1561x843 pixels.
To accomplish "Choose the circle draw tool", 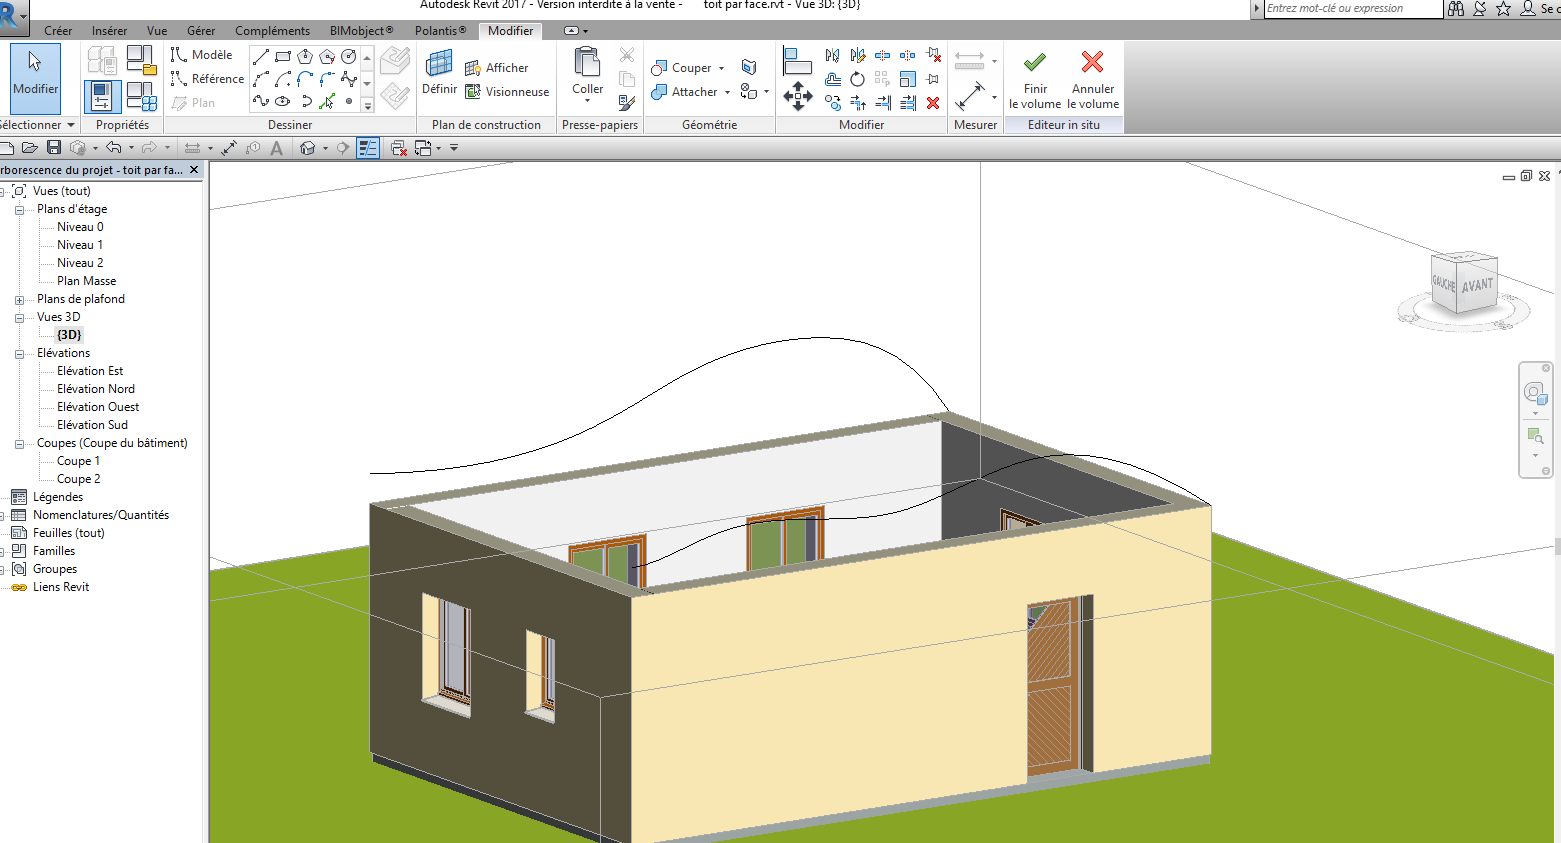I will coord(348,57).
